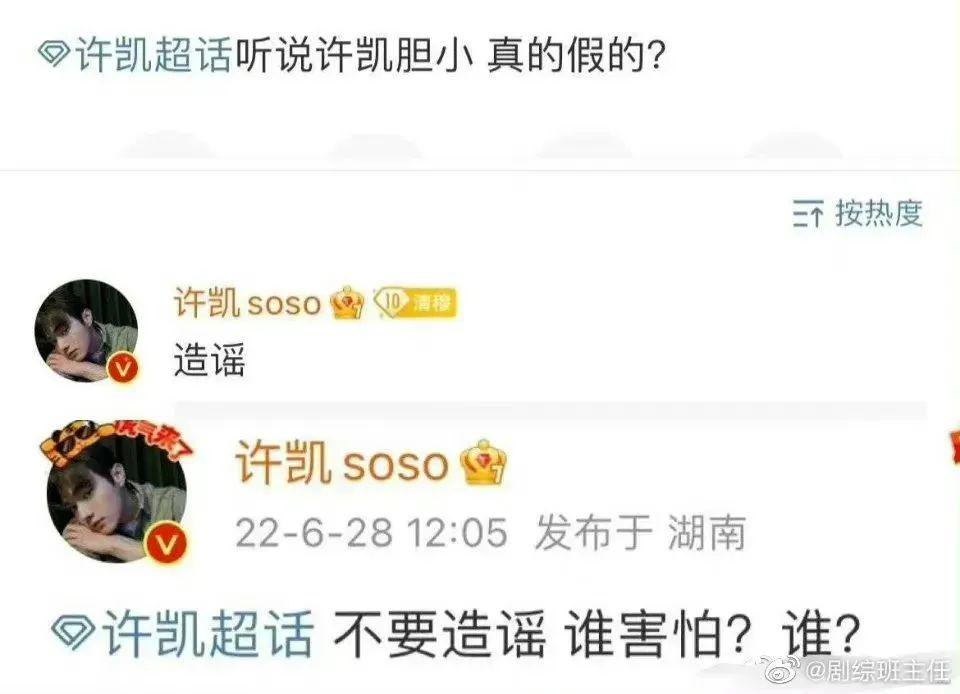Select the 造谣 comment text
Image resolution: width=960 pixels, height=694 pixels.
pos(209,359)
